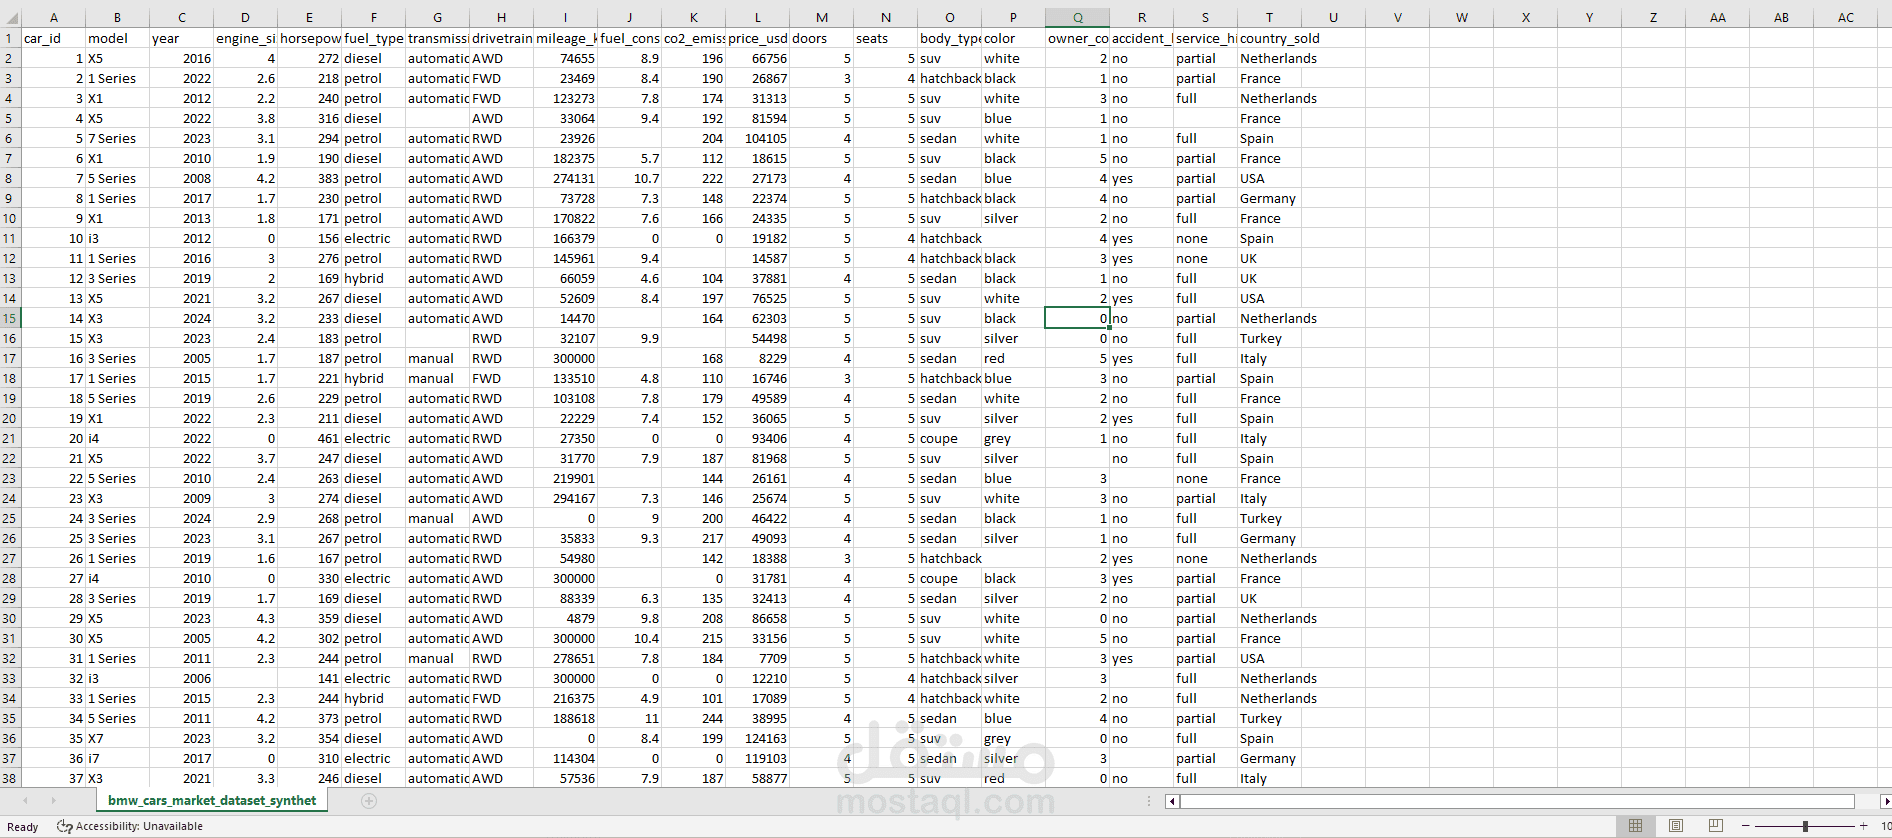The image size is (1892, 838).
Task: Select column Q header
Action: [x=1077, y=18]
